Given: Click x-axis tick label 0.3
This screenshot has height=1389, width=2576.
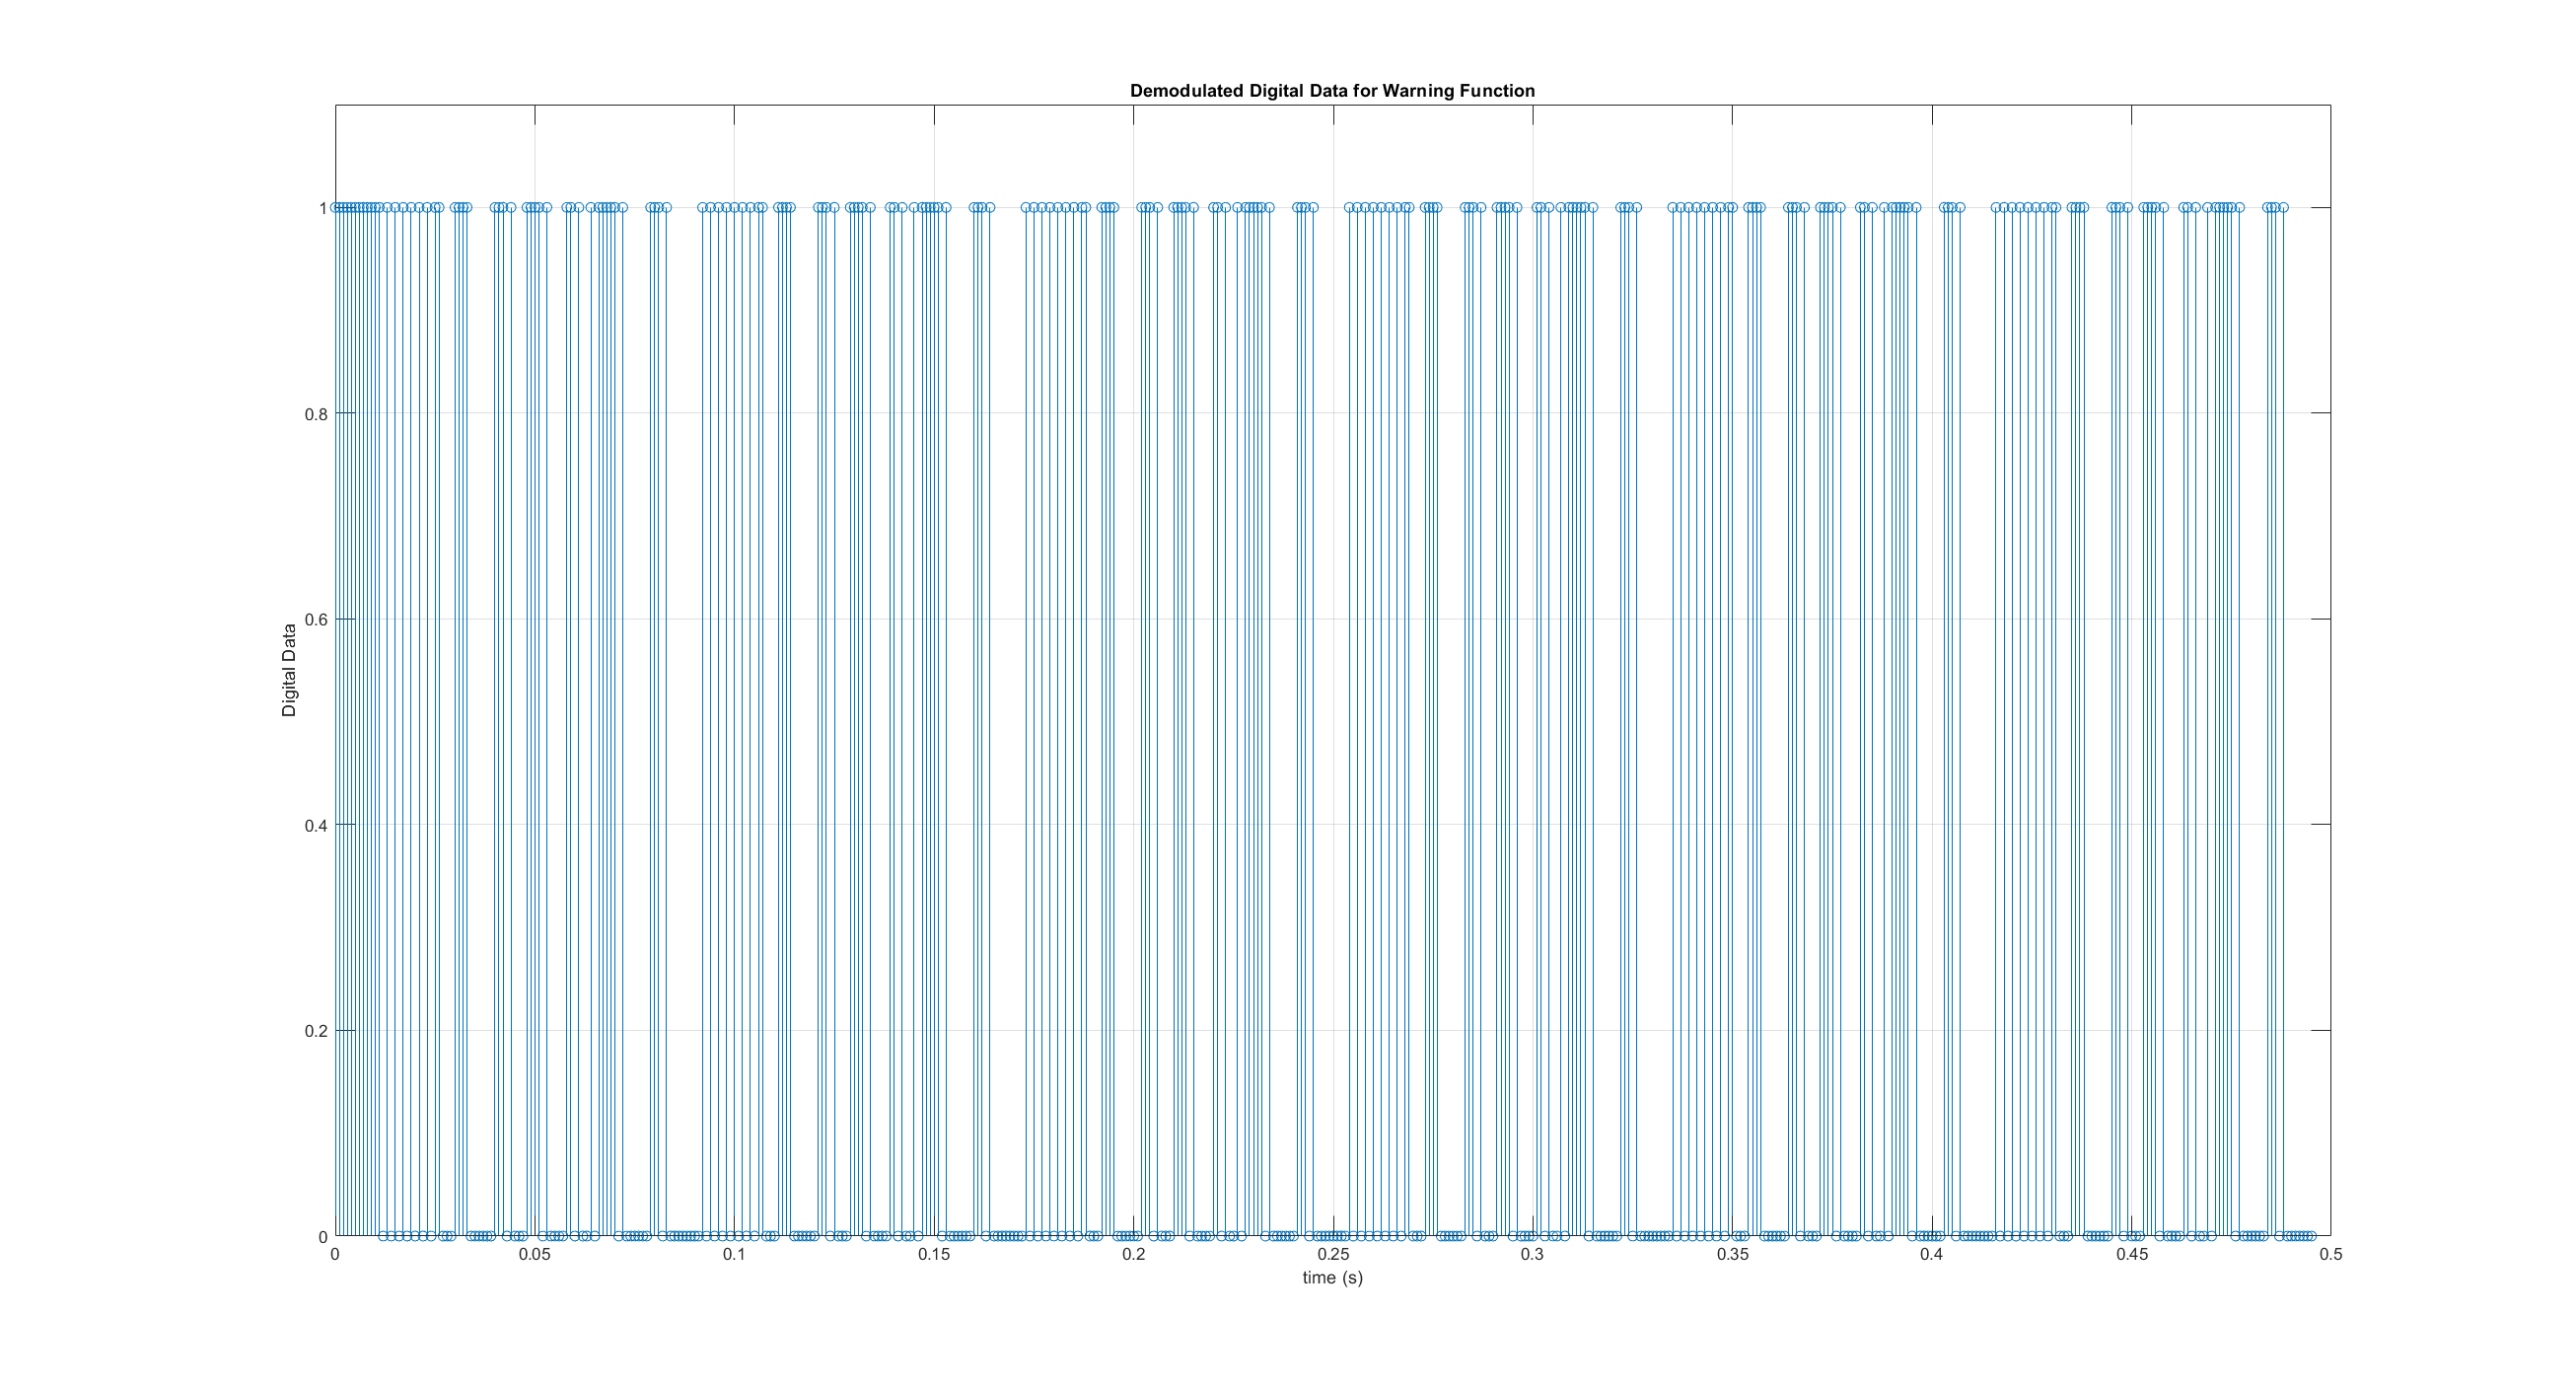Looking at the screenshot, I should pyautogui.click(x=1532, y=1254).
